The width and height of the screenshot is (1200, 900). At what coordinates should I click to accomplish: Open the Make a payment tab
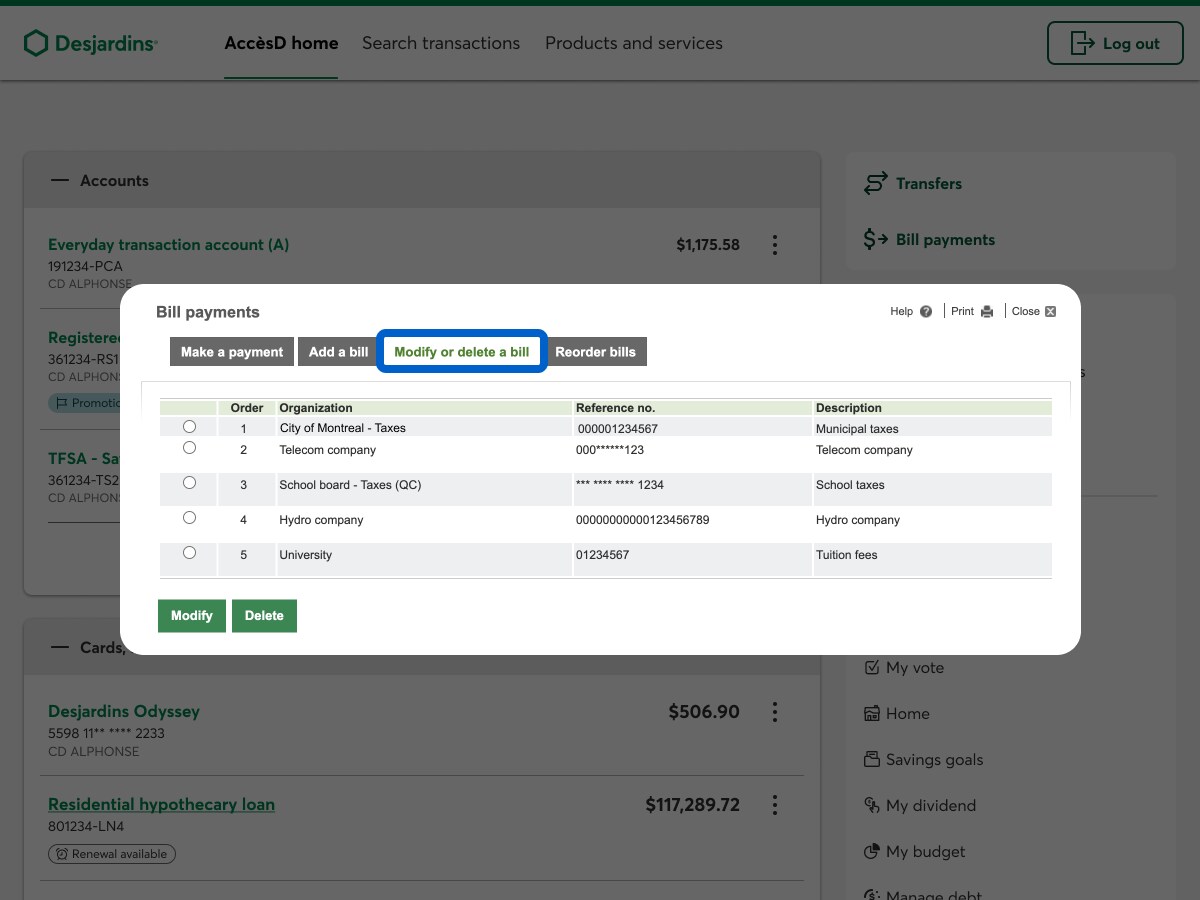[x=232, y=352]
